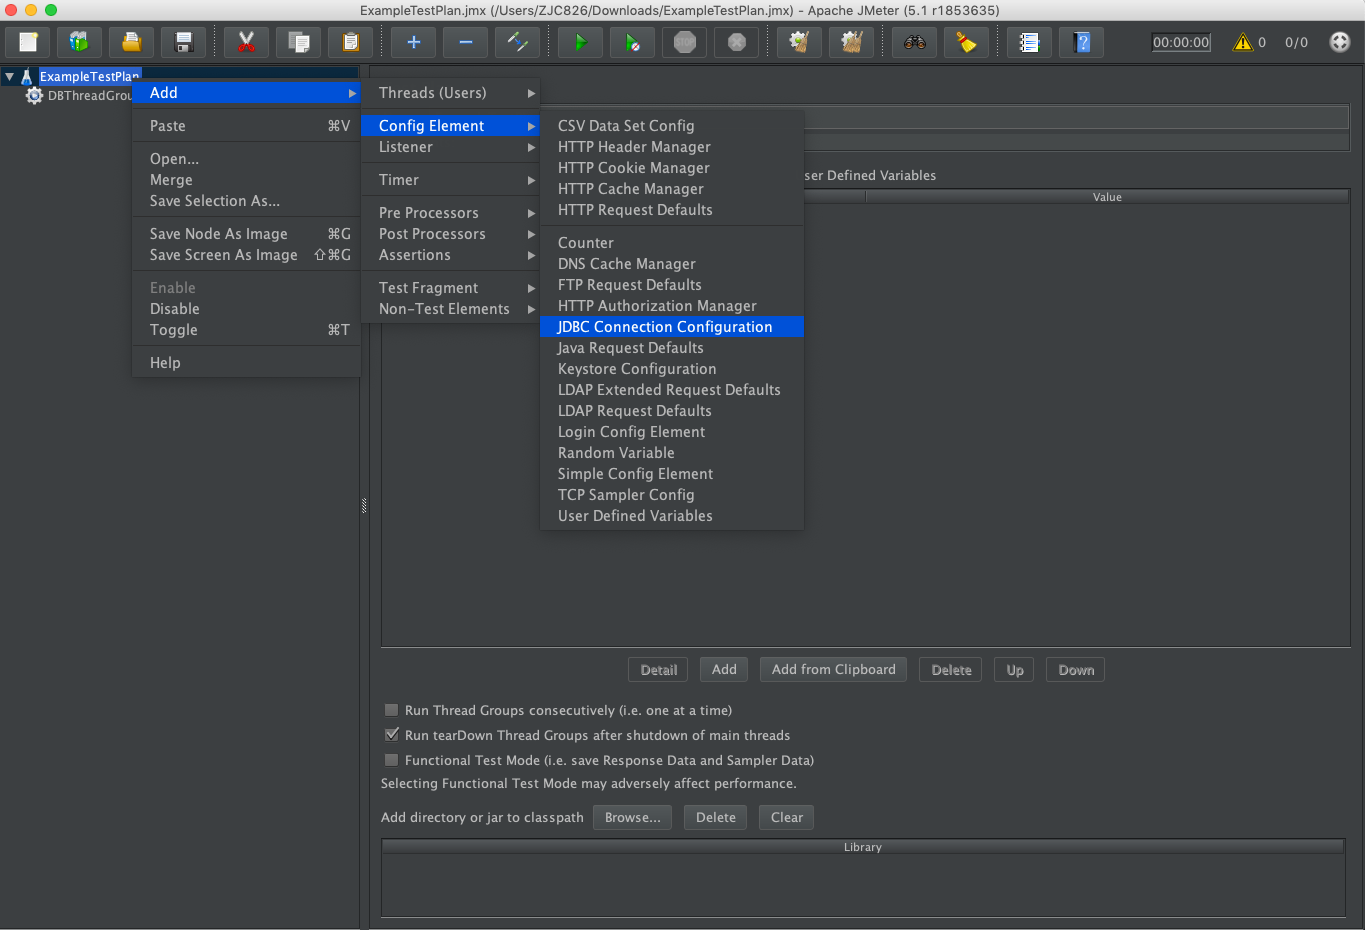Click the Paste clipboard toolbar icon
Image resolution: width=1365 pixels, height=930 pixels.
[350, 42]
